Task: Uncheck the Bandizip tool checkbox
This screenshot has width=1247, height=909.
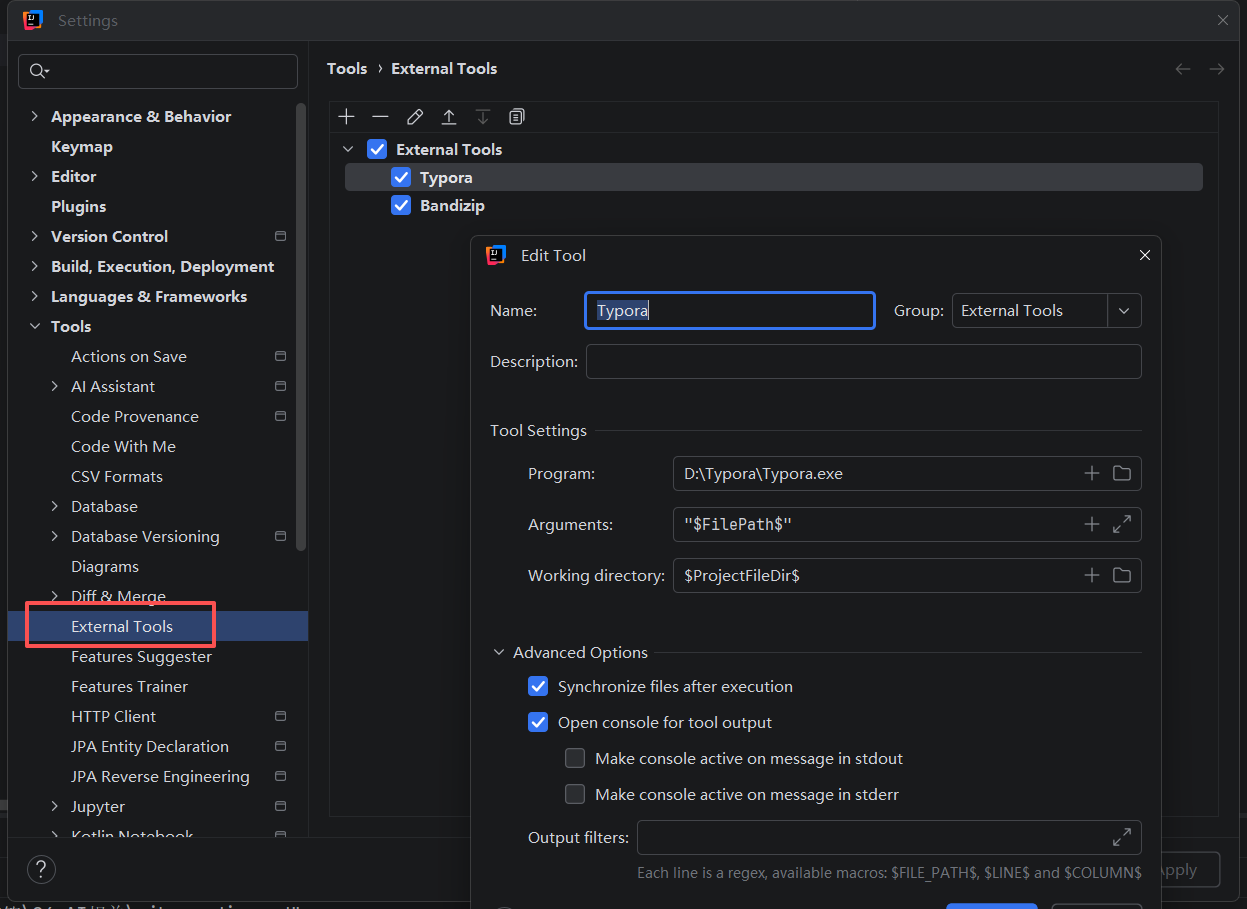Action: 401,206
